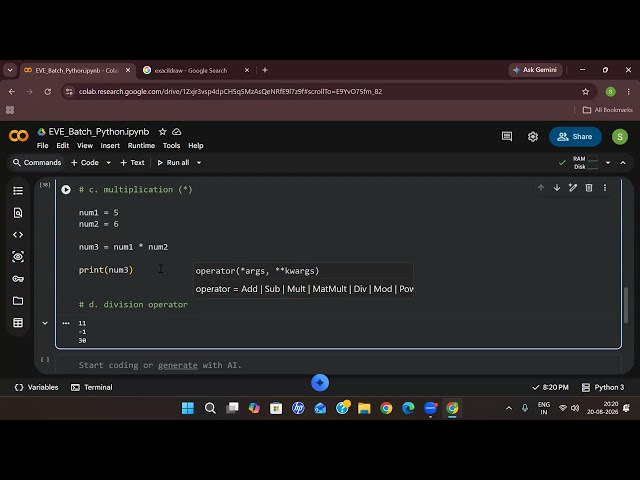This screenshot has height=480, width=640.
Task: Move cell down with arrow icon
Action: pyautogui.click(x=557, y=188)
